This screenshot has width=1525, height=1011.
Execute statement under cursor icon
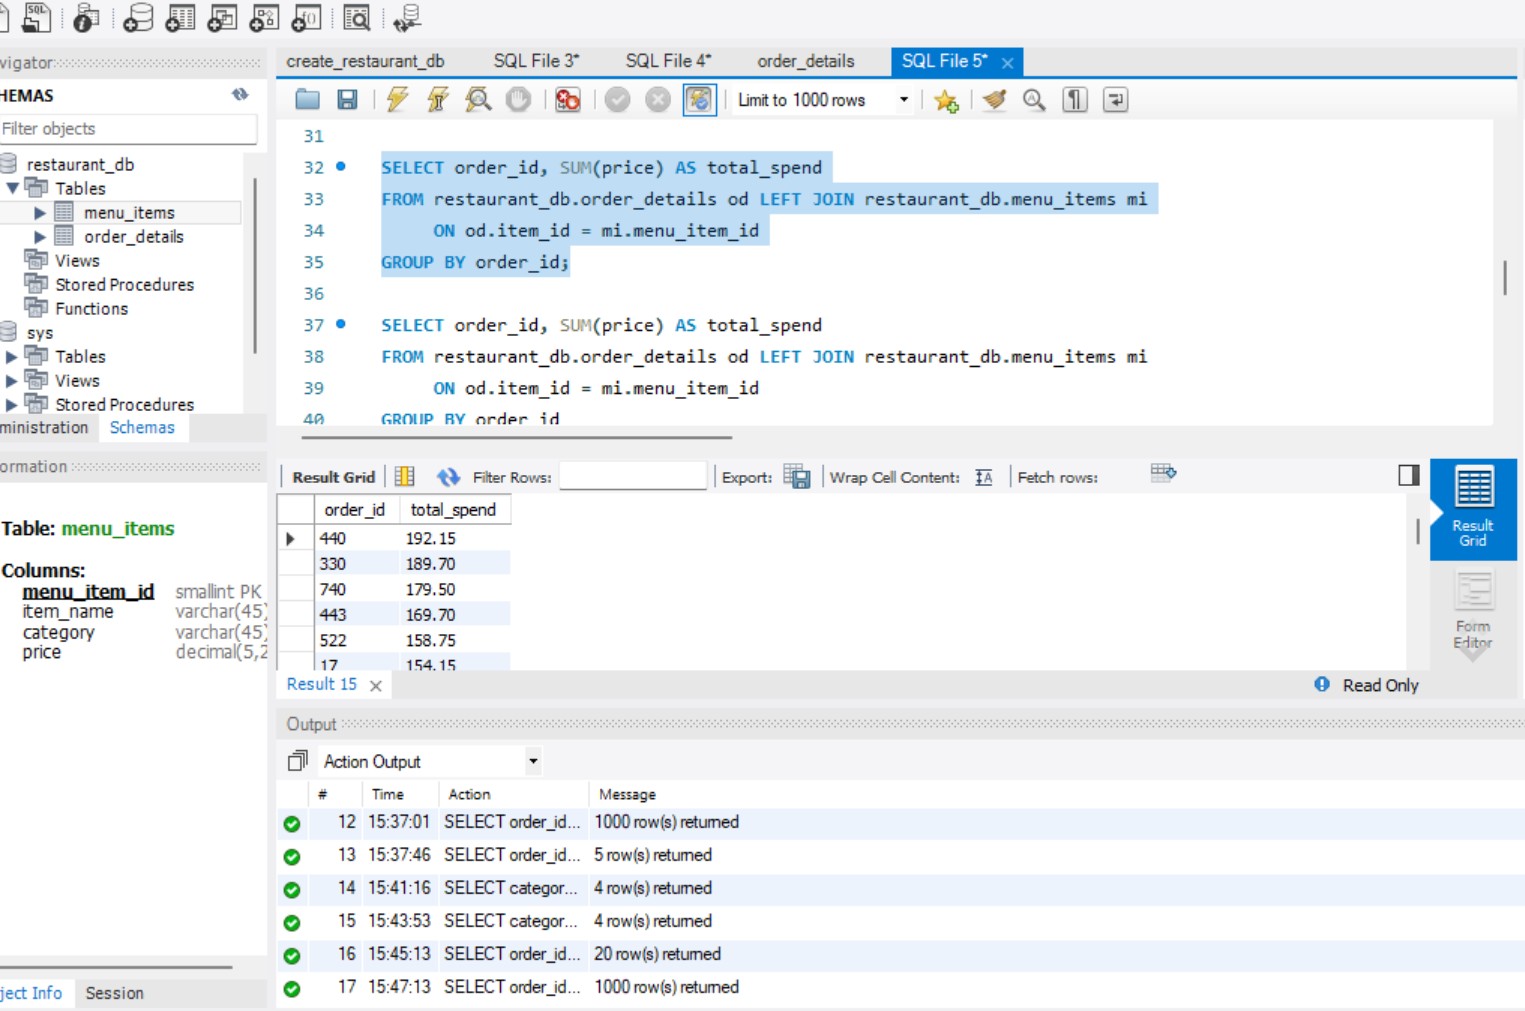pyautogui.click(x=437, y=99)
